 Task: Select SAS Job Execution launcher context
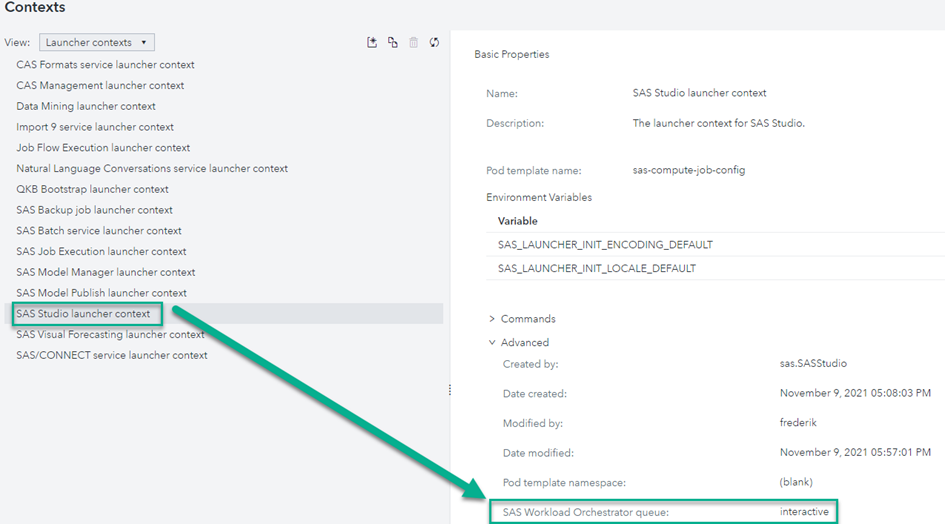101,251
